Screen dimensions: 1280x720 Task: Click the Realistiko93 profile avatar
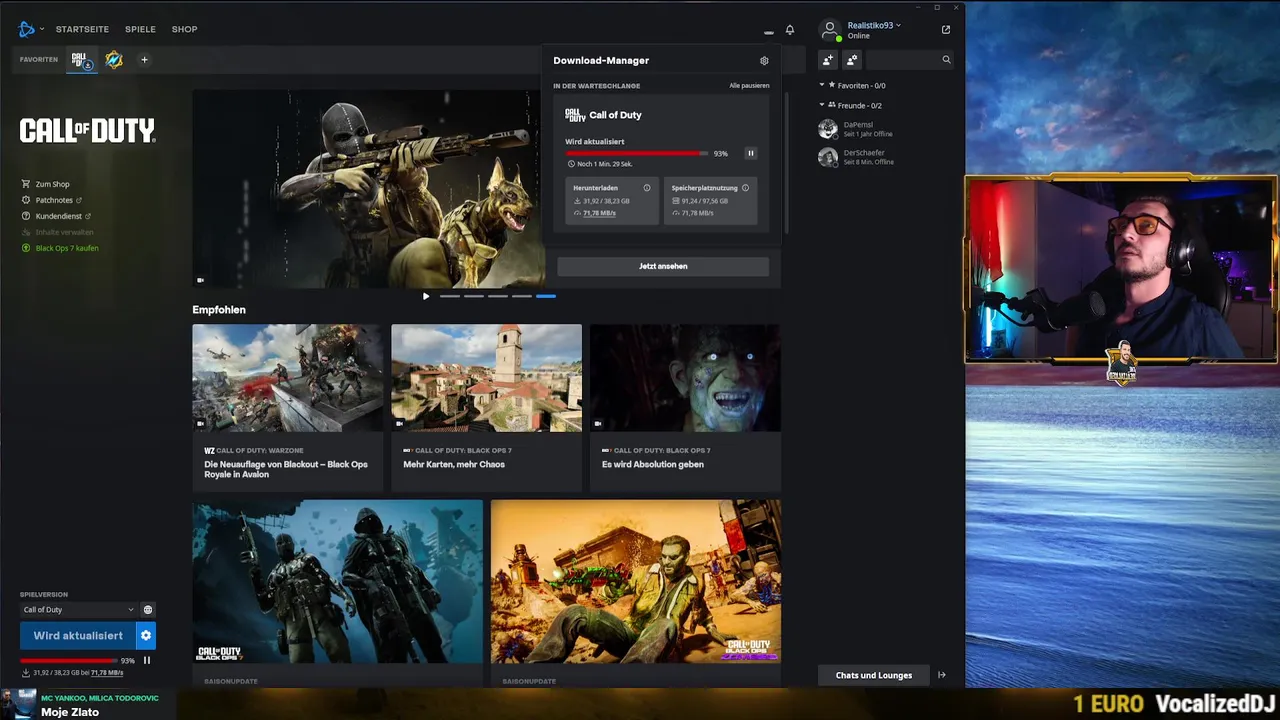(x=830, y=30)
